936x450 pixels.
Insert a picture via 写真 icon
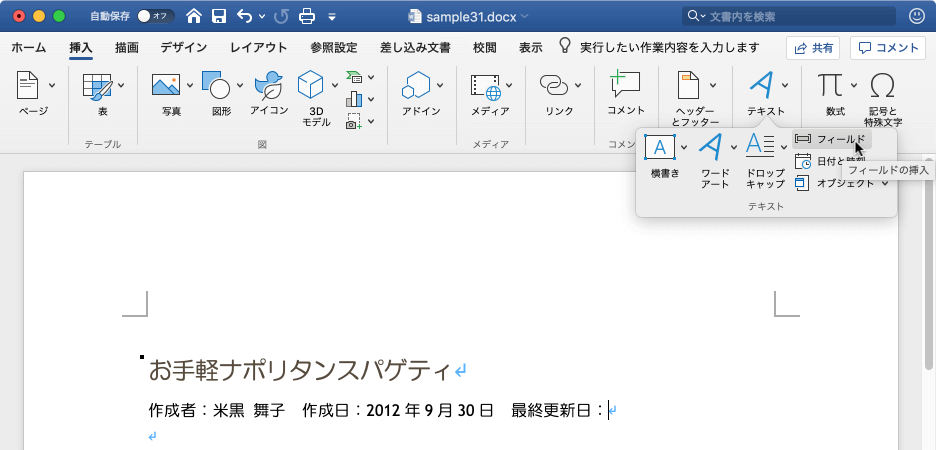(166, 85)
